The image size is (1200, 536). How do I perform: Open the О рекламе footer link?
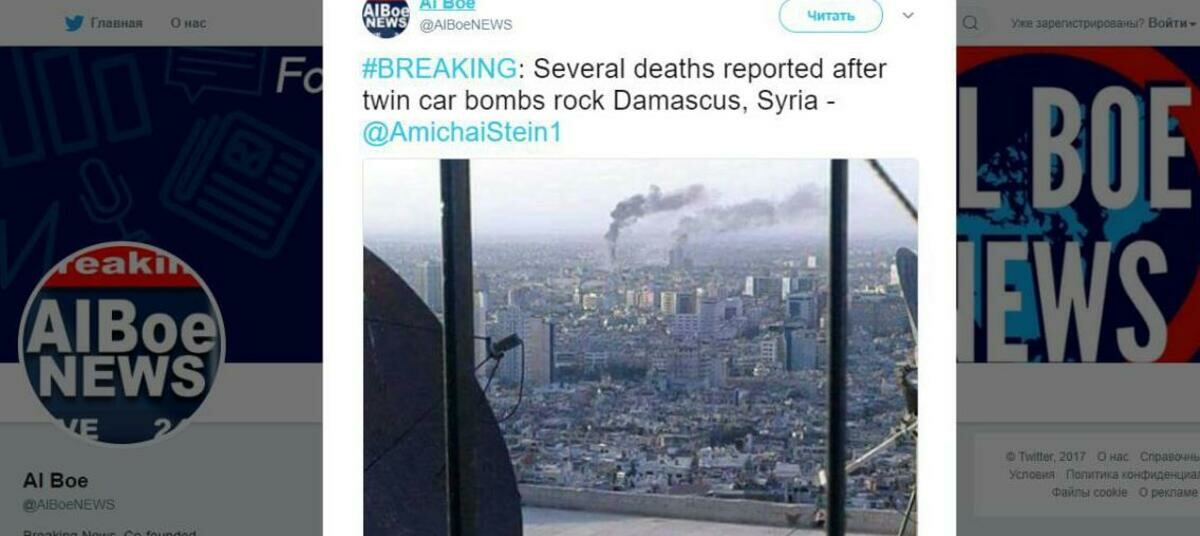[1168, 492]
